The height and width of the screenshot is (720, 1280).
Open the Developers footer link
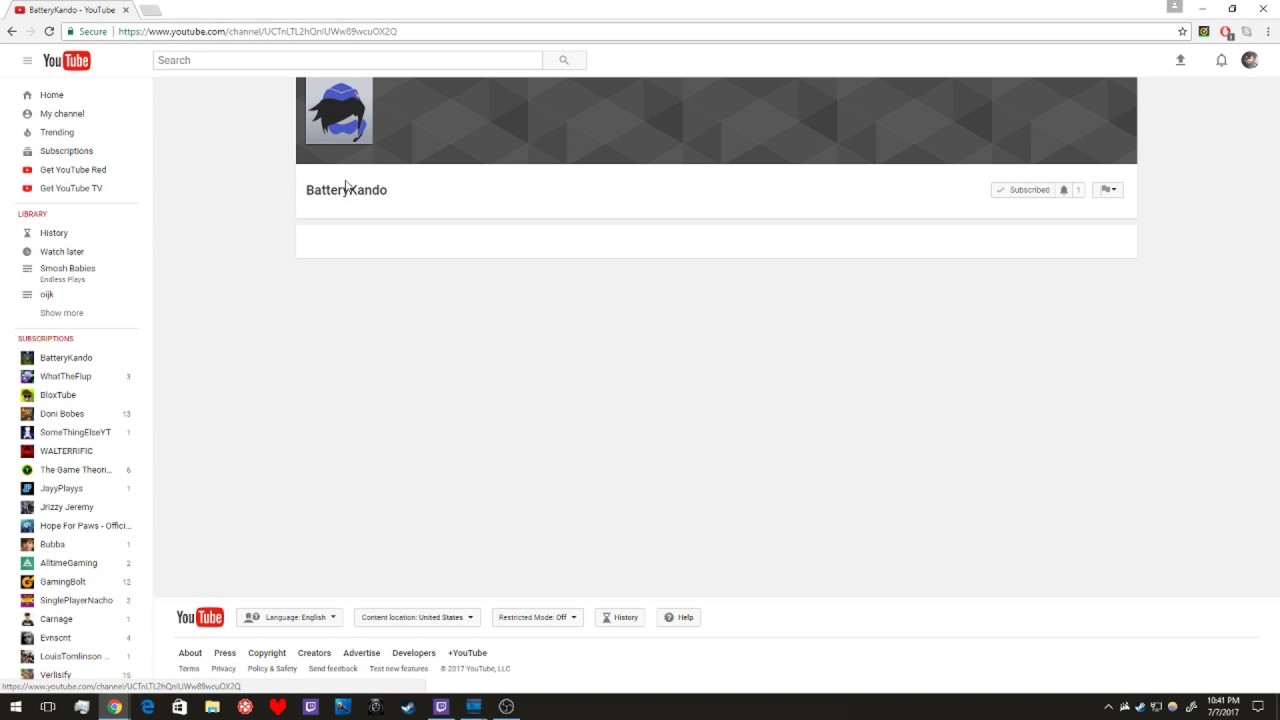point(414,653)
